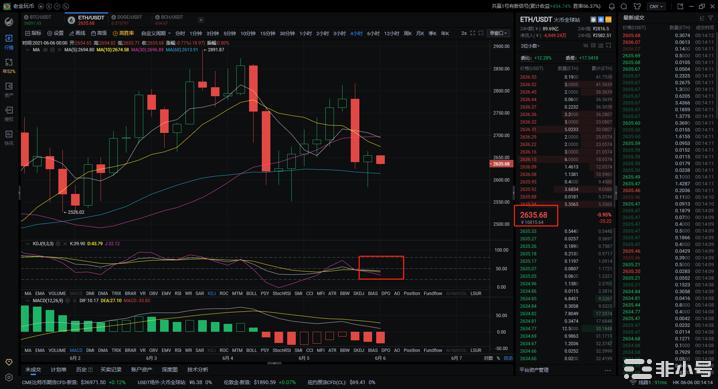Click the shirt skin theme icon

(x=637, y=6)
